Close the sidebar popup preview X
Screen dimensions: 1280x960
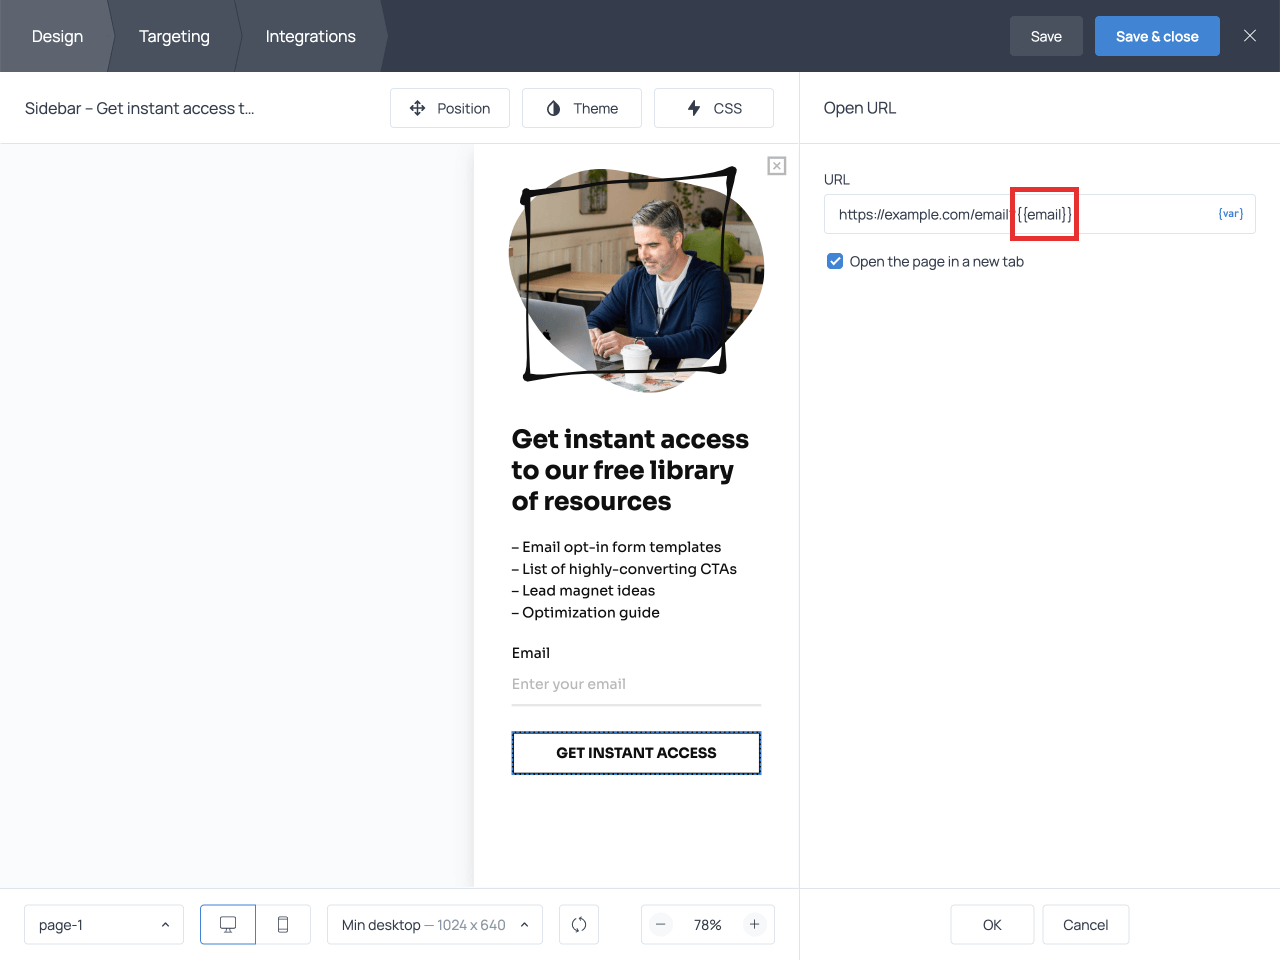[x=777, y=166]
